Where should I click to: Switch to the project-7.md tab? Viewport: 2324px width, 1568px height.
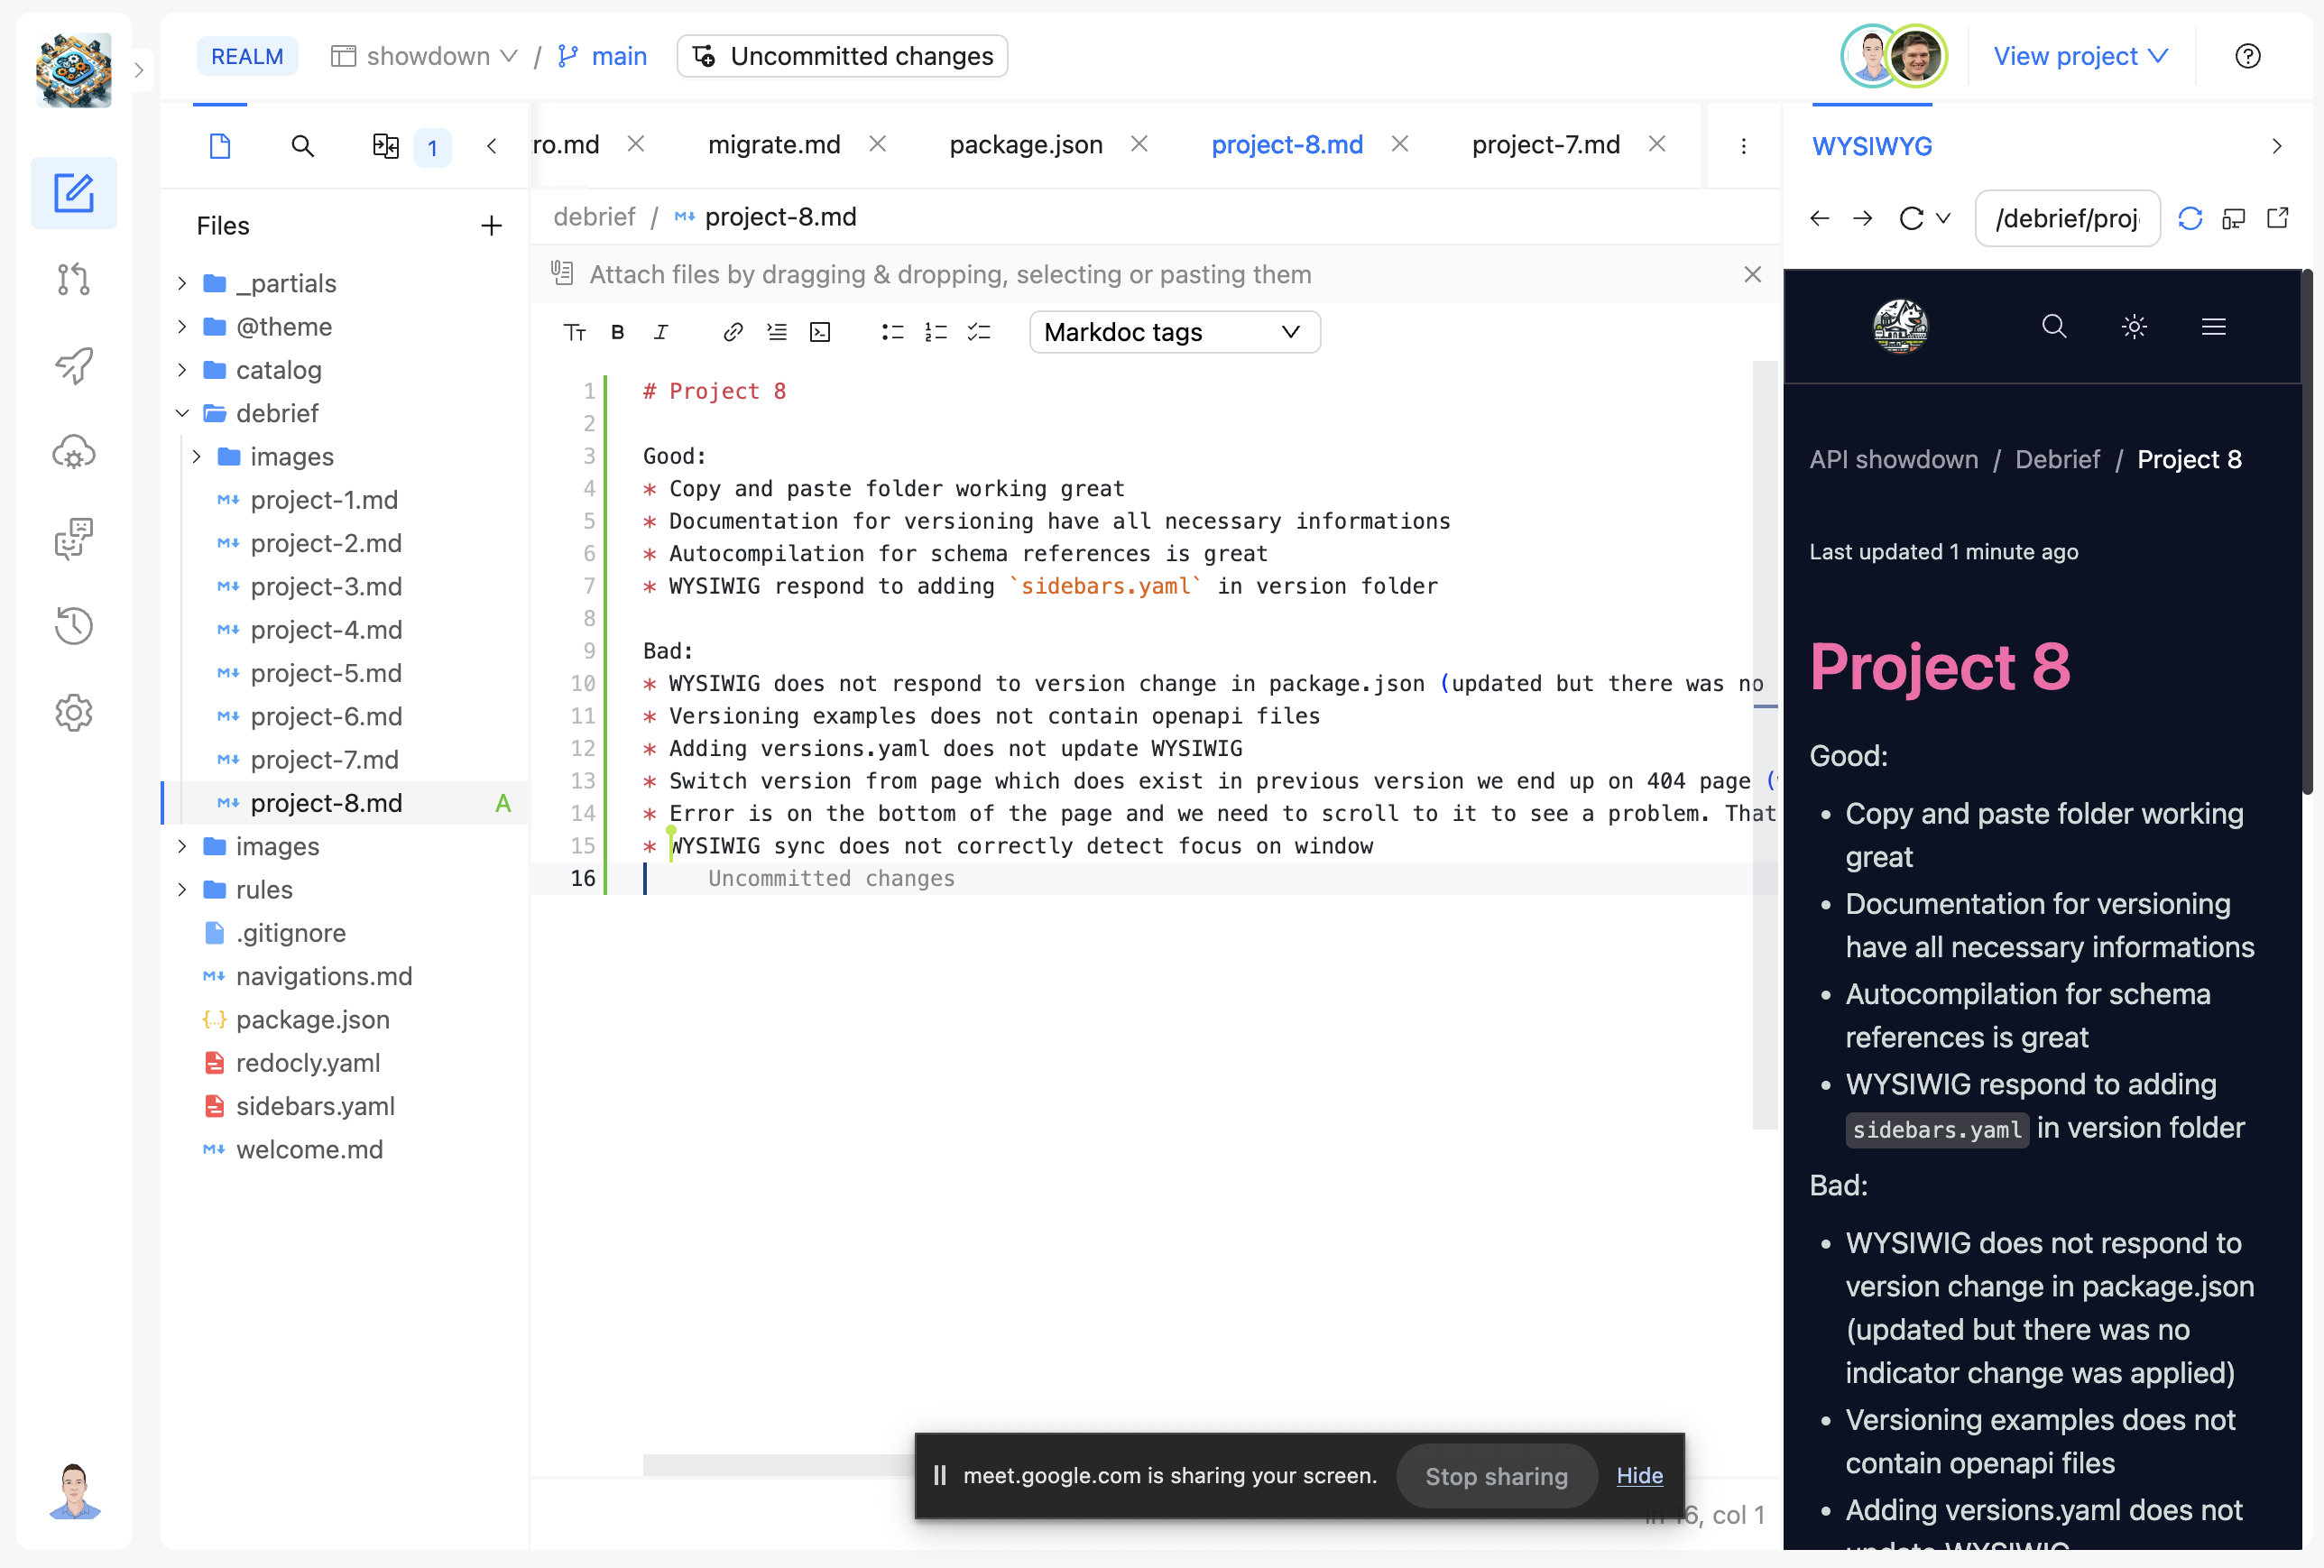pos(1546,145)
